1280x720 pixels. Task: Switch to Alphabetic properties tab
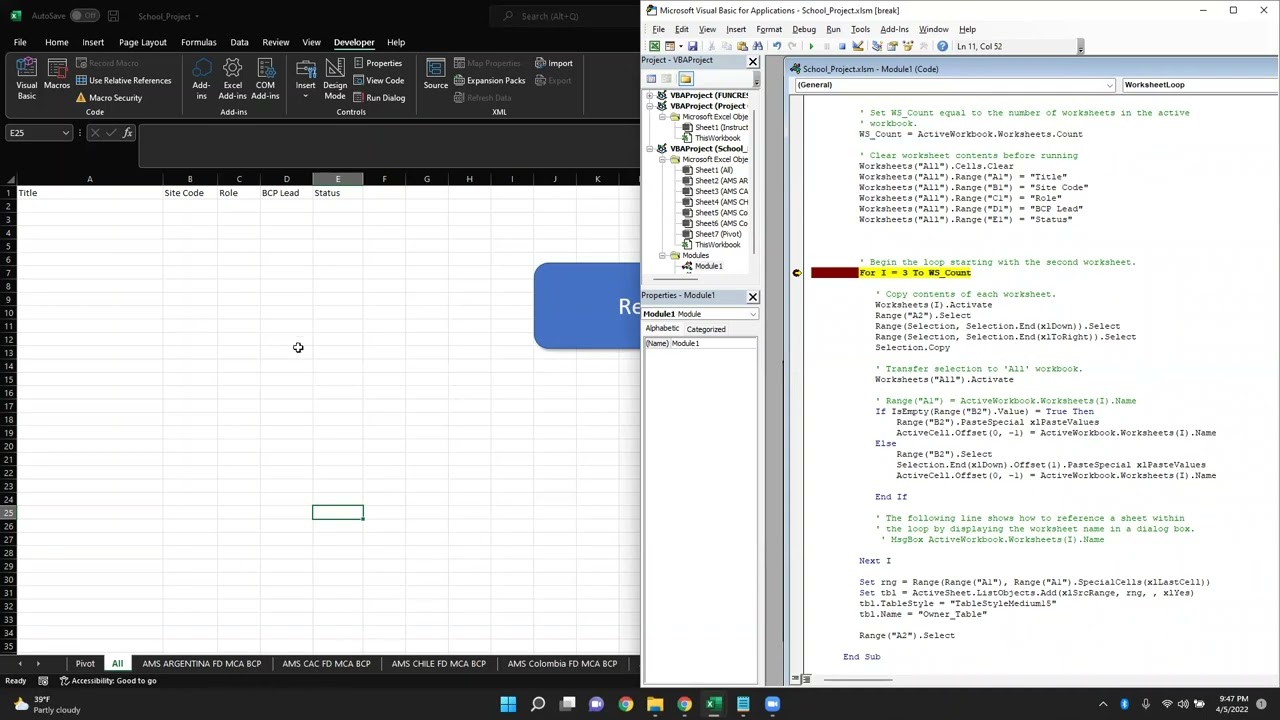coord(662,329)
